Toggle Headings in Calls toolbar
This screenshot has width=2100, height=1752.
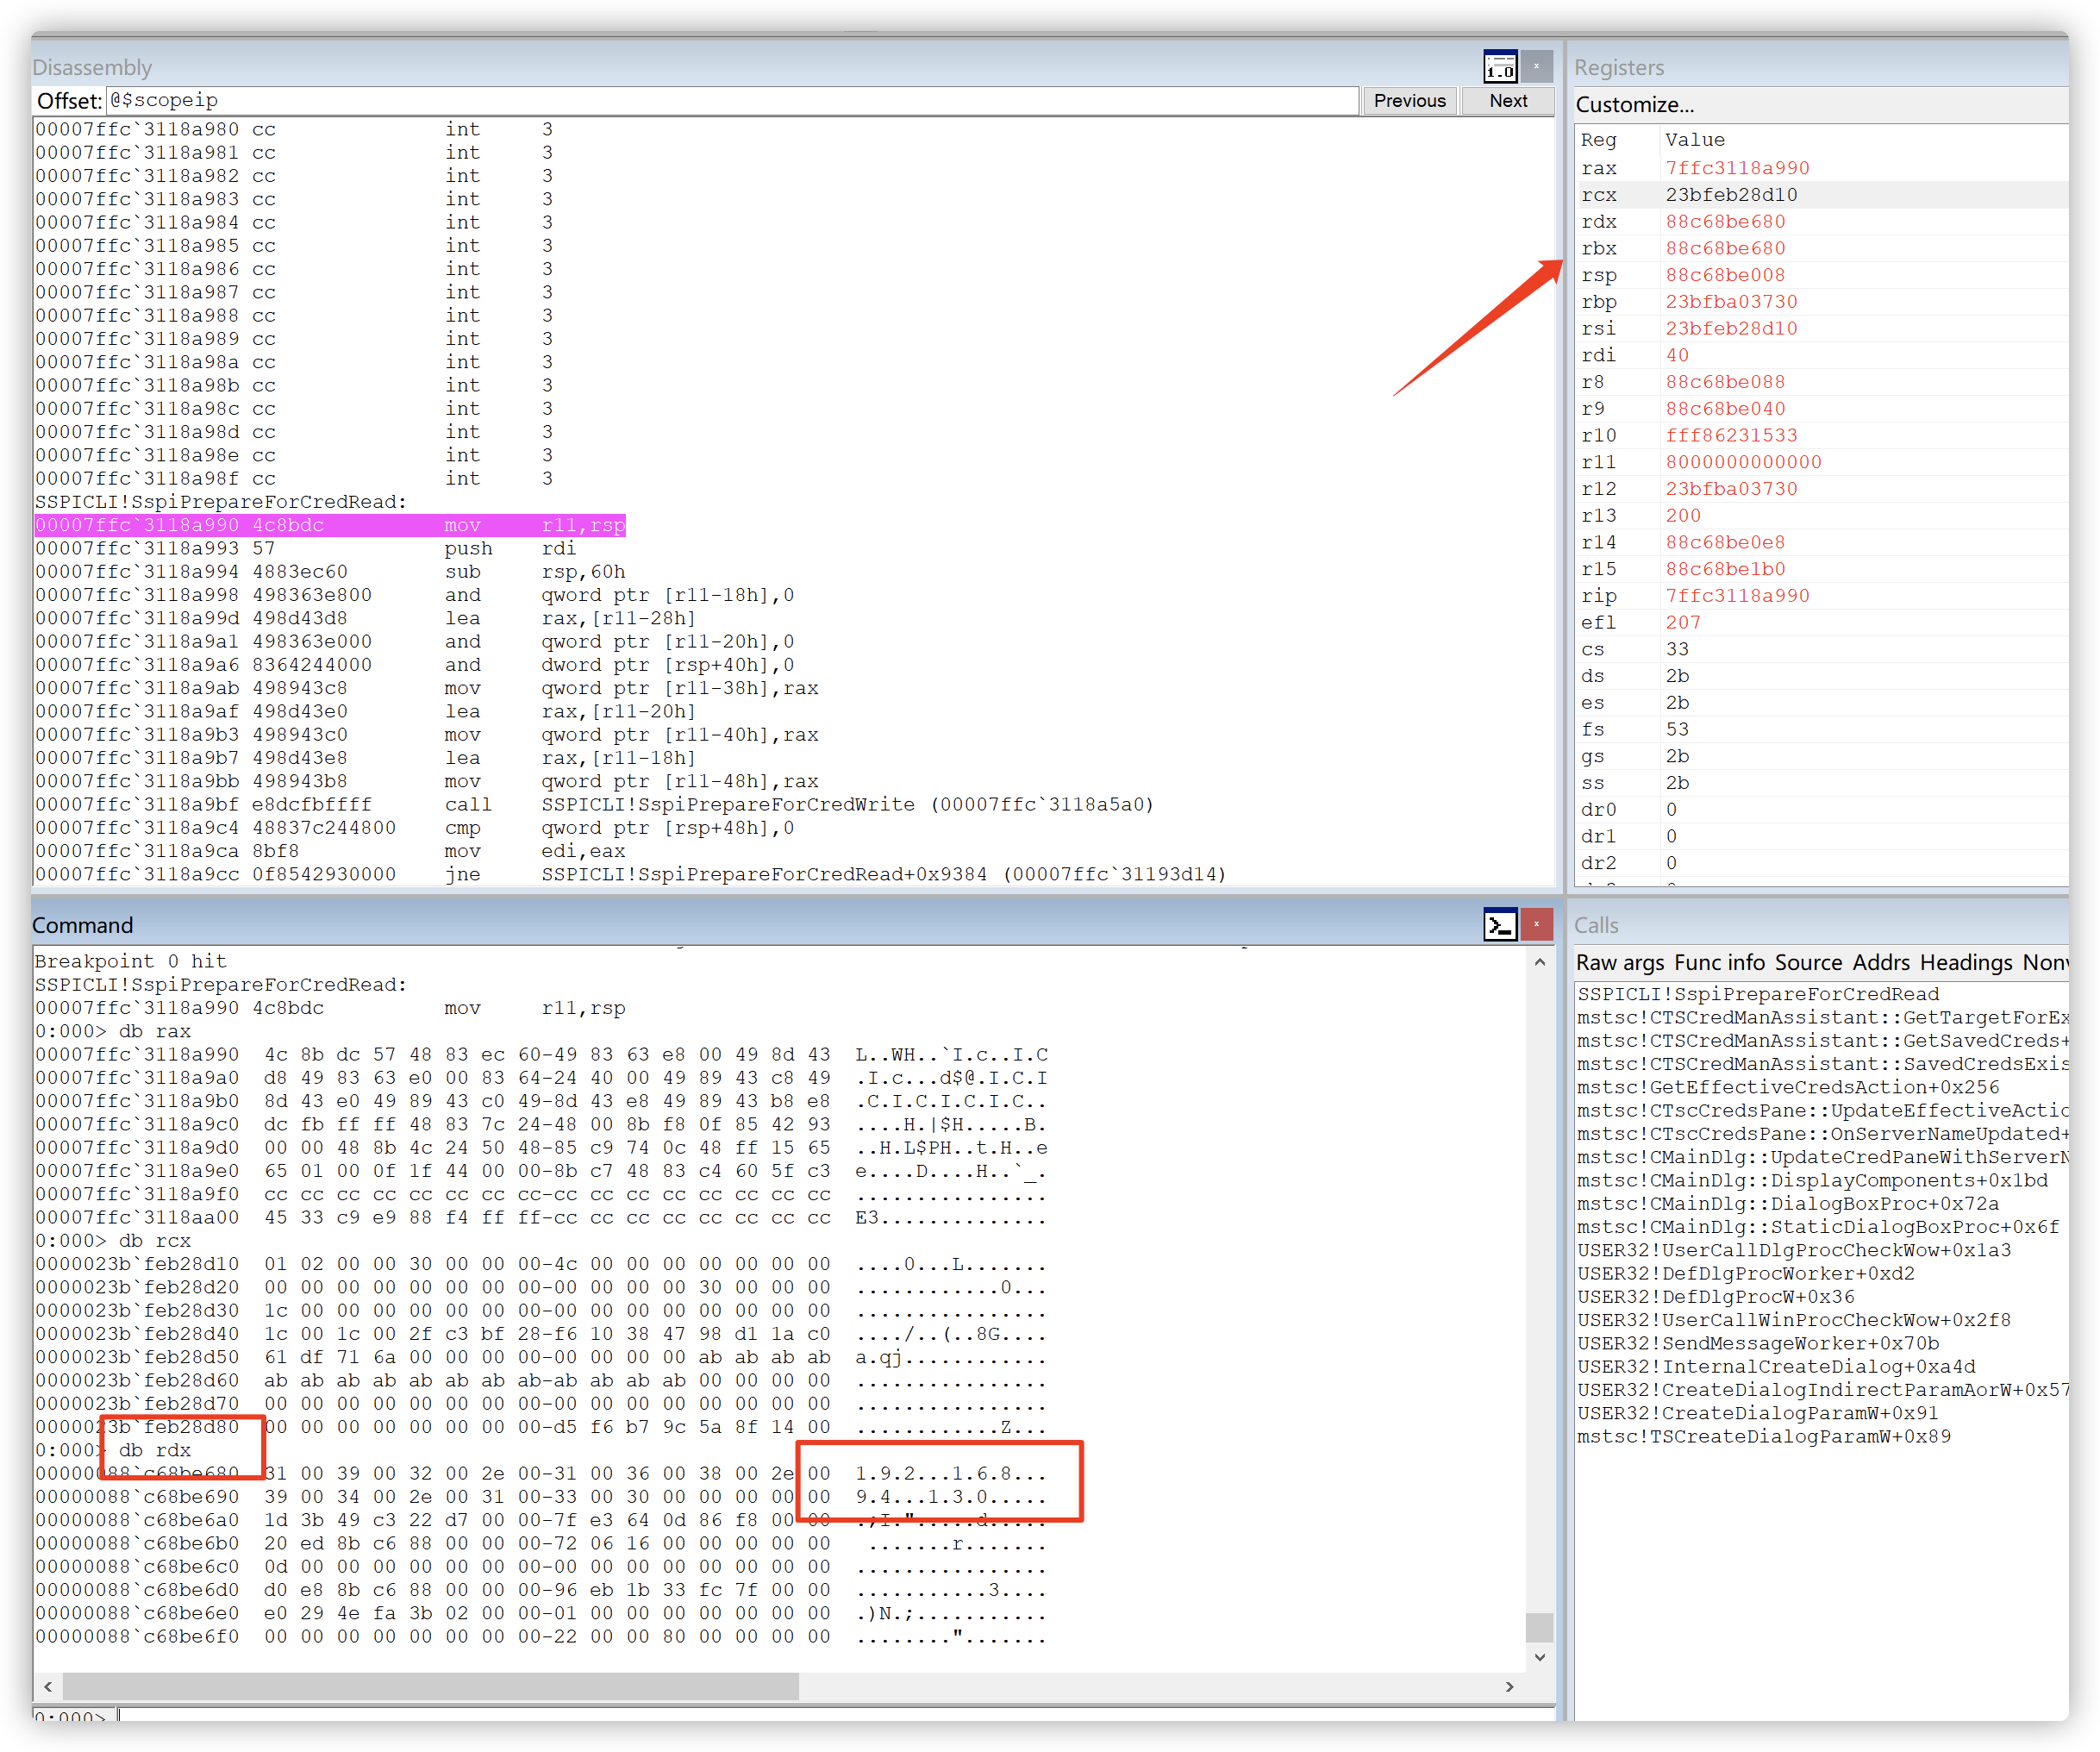(1965, 962)
